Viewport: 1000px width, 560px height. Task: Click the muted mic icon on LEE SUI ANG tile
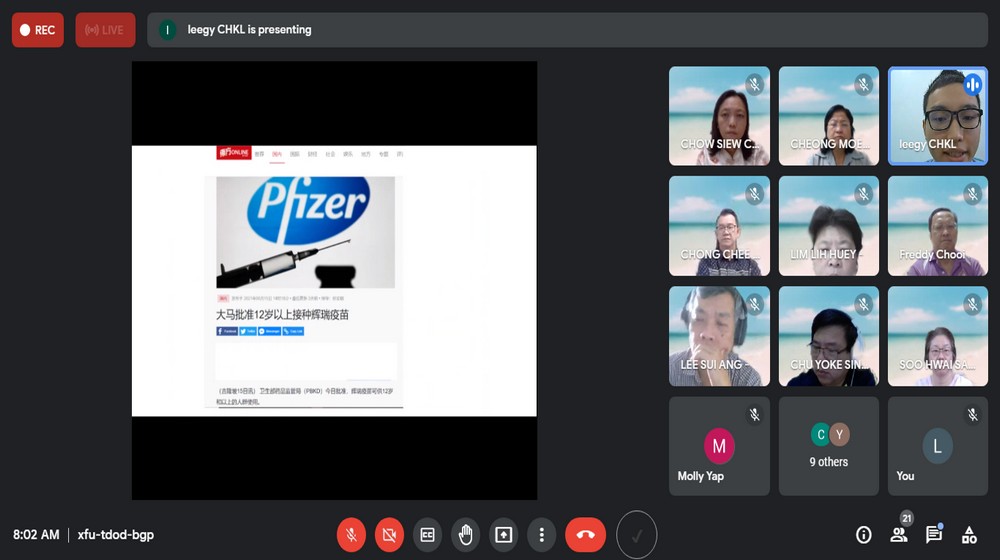tap(754, 304)
